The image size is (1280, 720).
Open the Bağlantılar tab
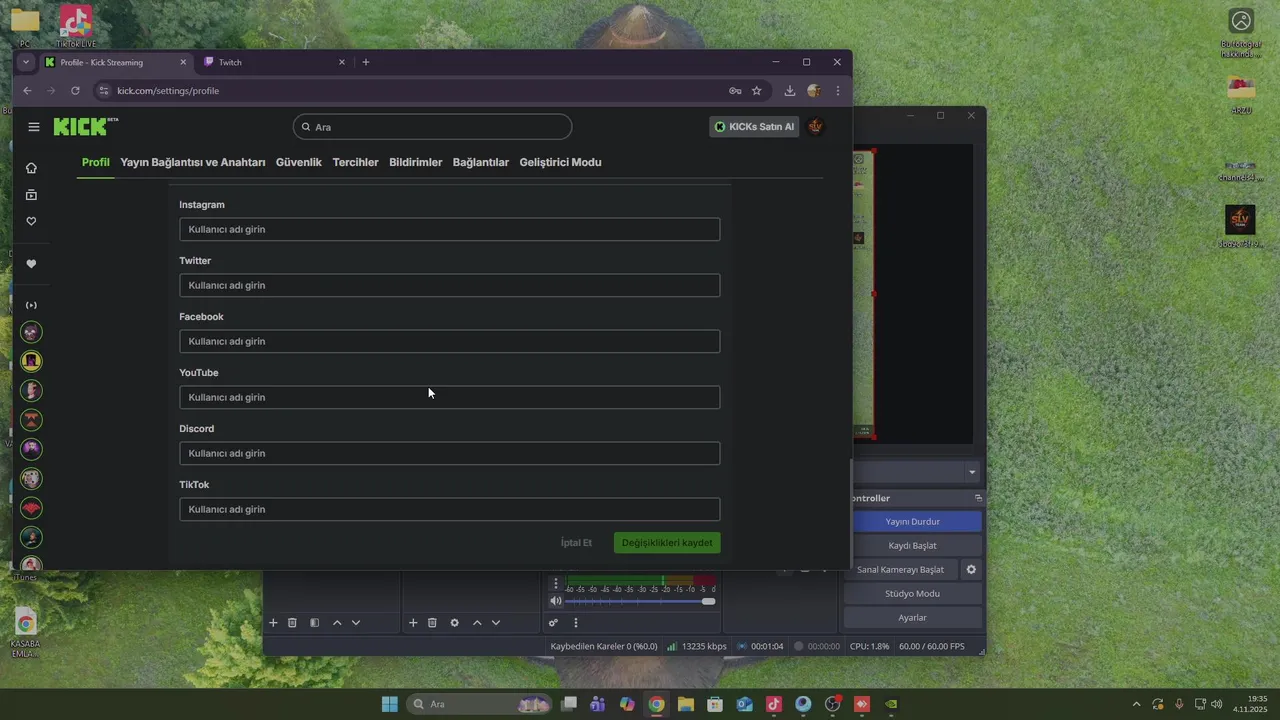pos(481,162)
